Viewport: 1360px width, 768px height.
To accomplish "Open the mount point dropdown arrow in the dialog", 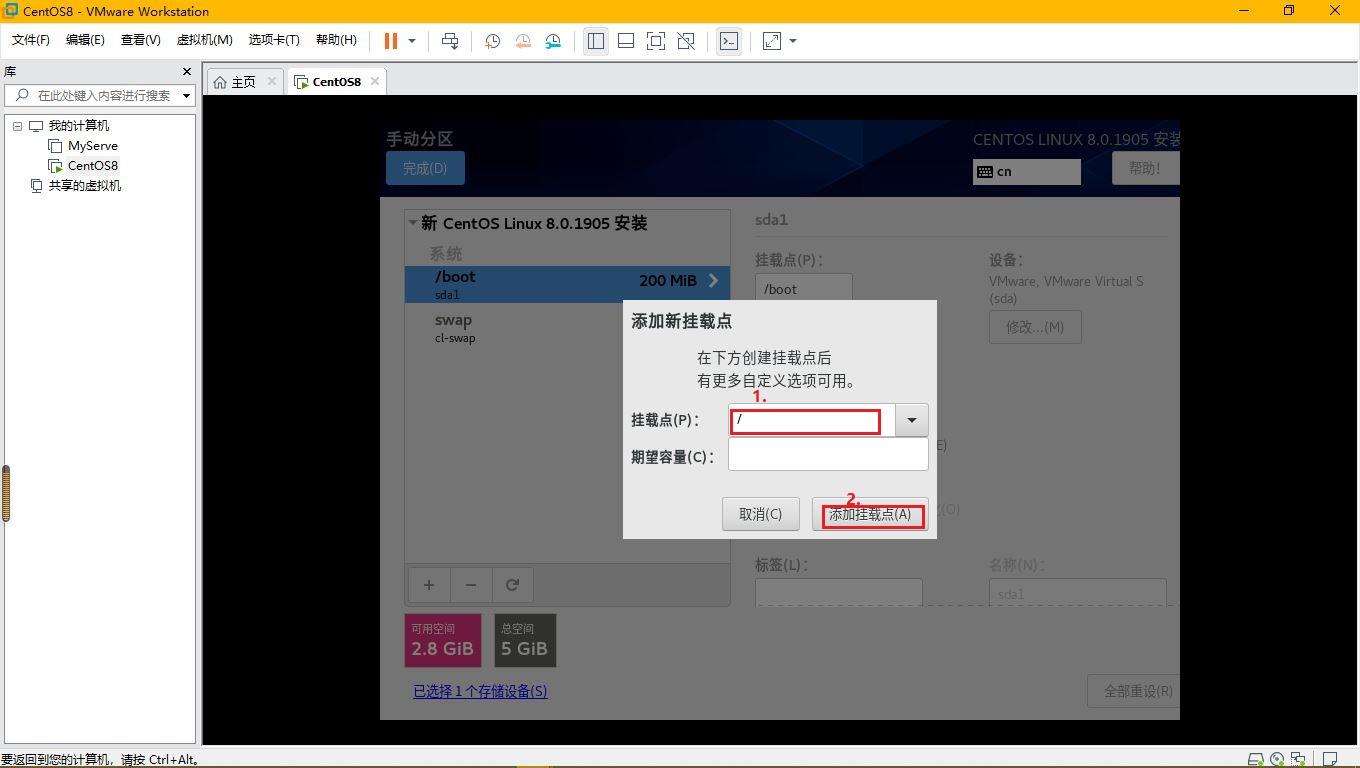I will click(x=911, y=420).
